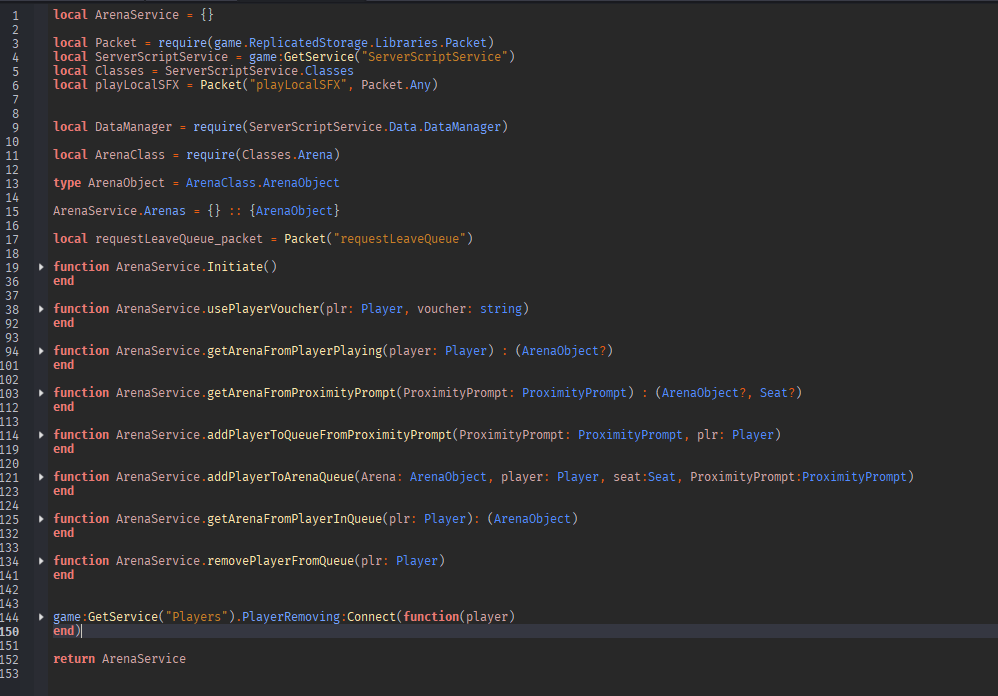The width and height of the screenshot is (998, 696).
Task: Click the "requestLeaveQueue" string literal
Action: 399,239
